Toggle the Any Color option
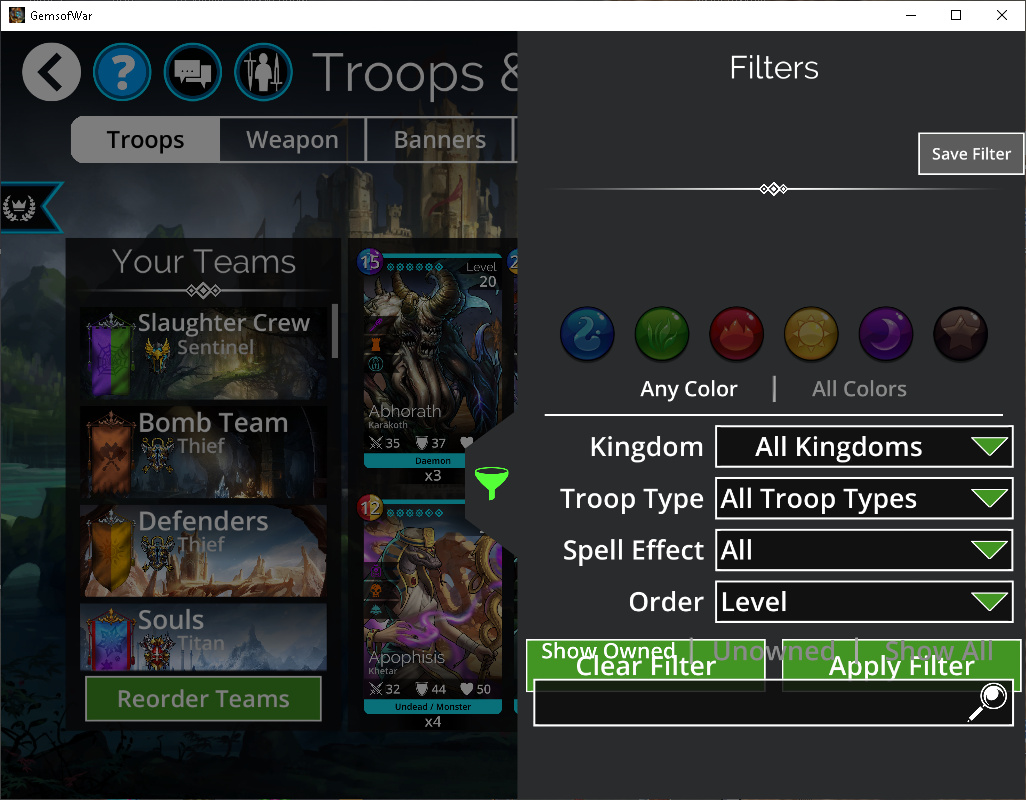The height and width of the screenshot is (800, 1026). [x=688, y=389]
